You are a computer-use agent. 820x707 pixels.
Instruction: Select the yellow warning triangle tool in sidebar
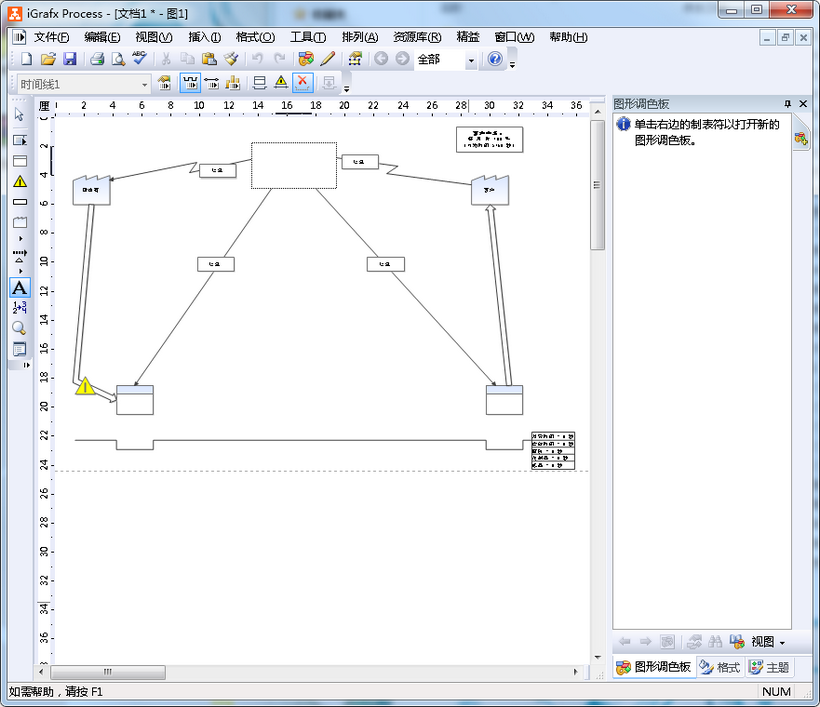(20, 181)
